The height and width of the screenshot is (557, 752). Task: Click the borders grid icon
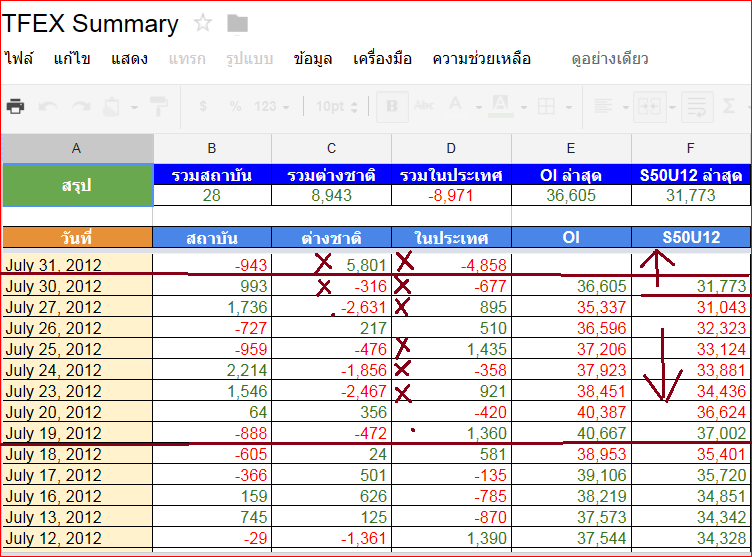click(546, 106)
